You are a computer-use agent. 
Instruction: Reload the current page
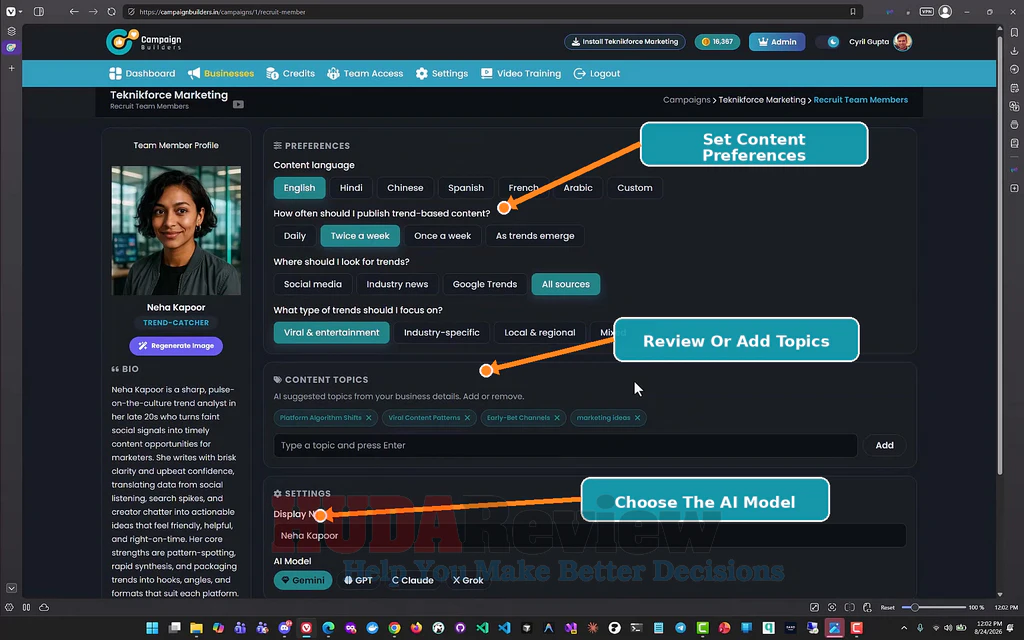point(112,12)
